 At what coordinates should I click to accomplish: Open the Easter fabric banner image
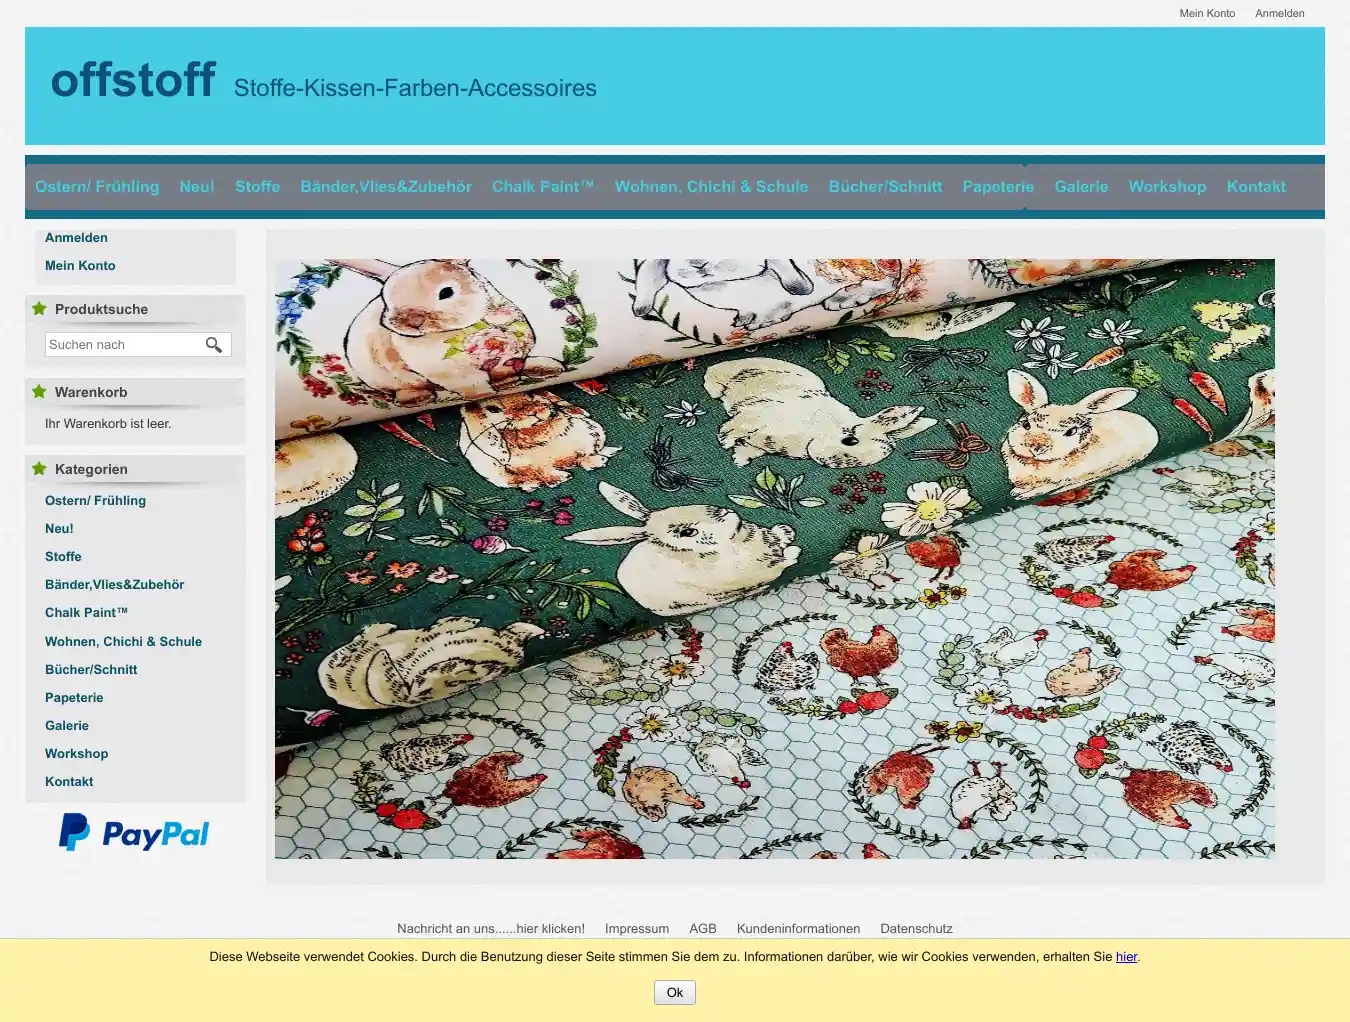774,558
